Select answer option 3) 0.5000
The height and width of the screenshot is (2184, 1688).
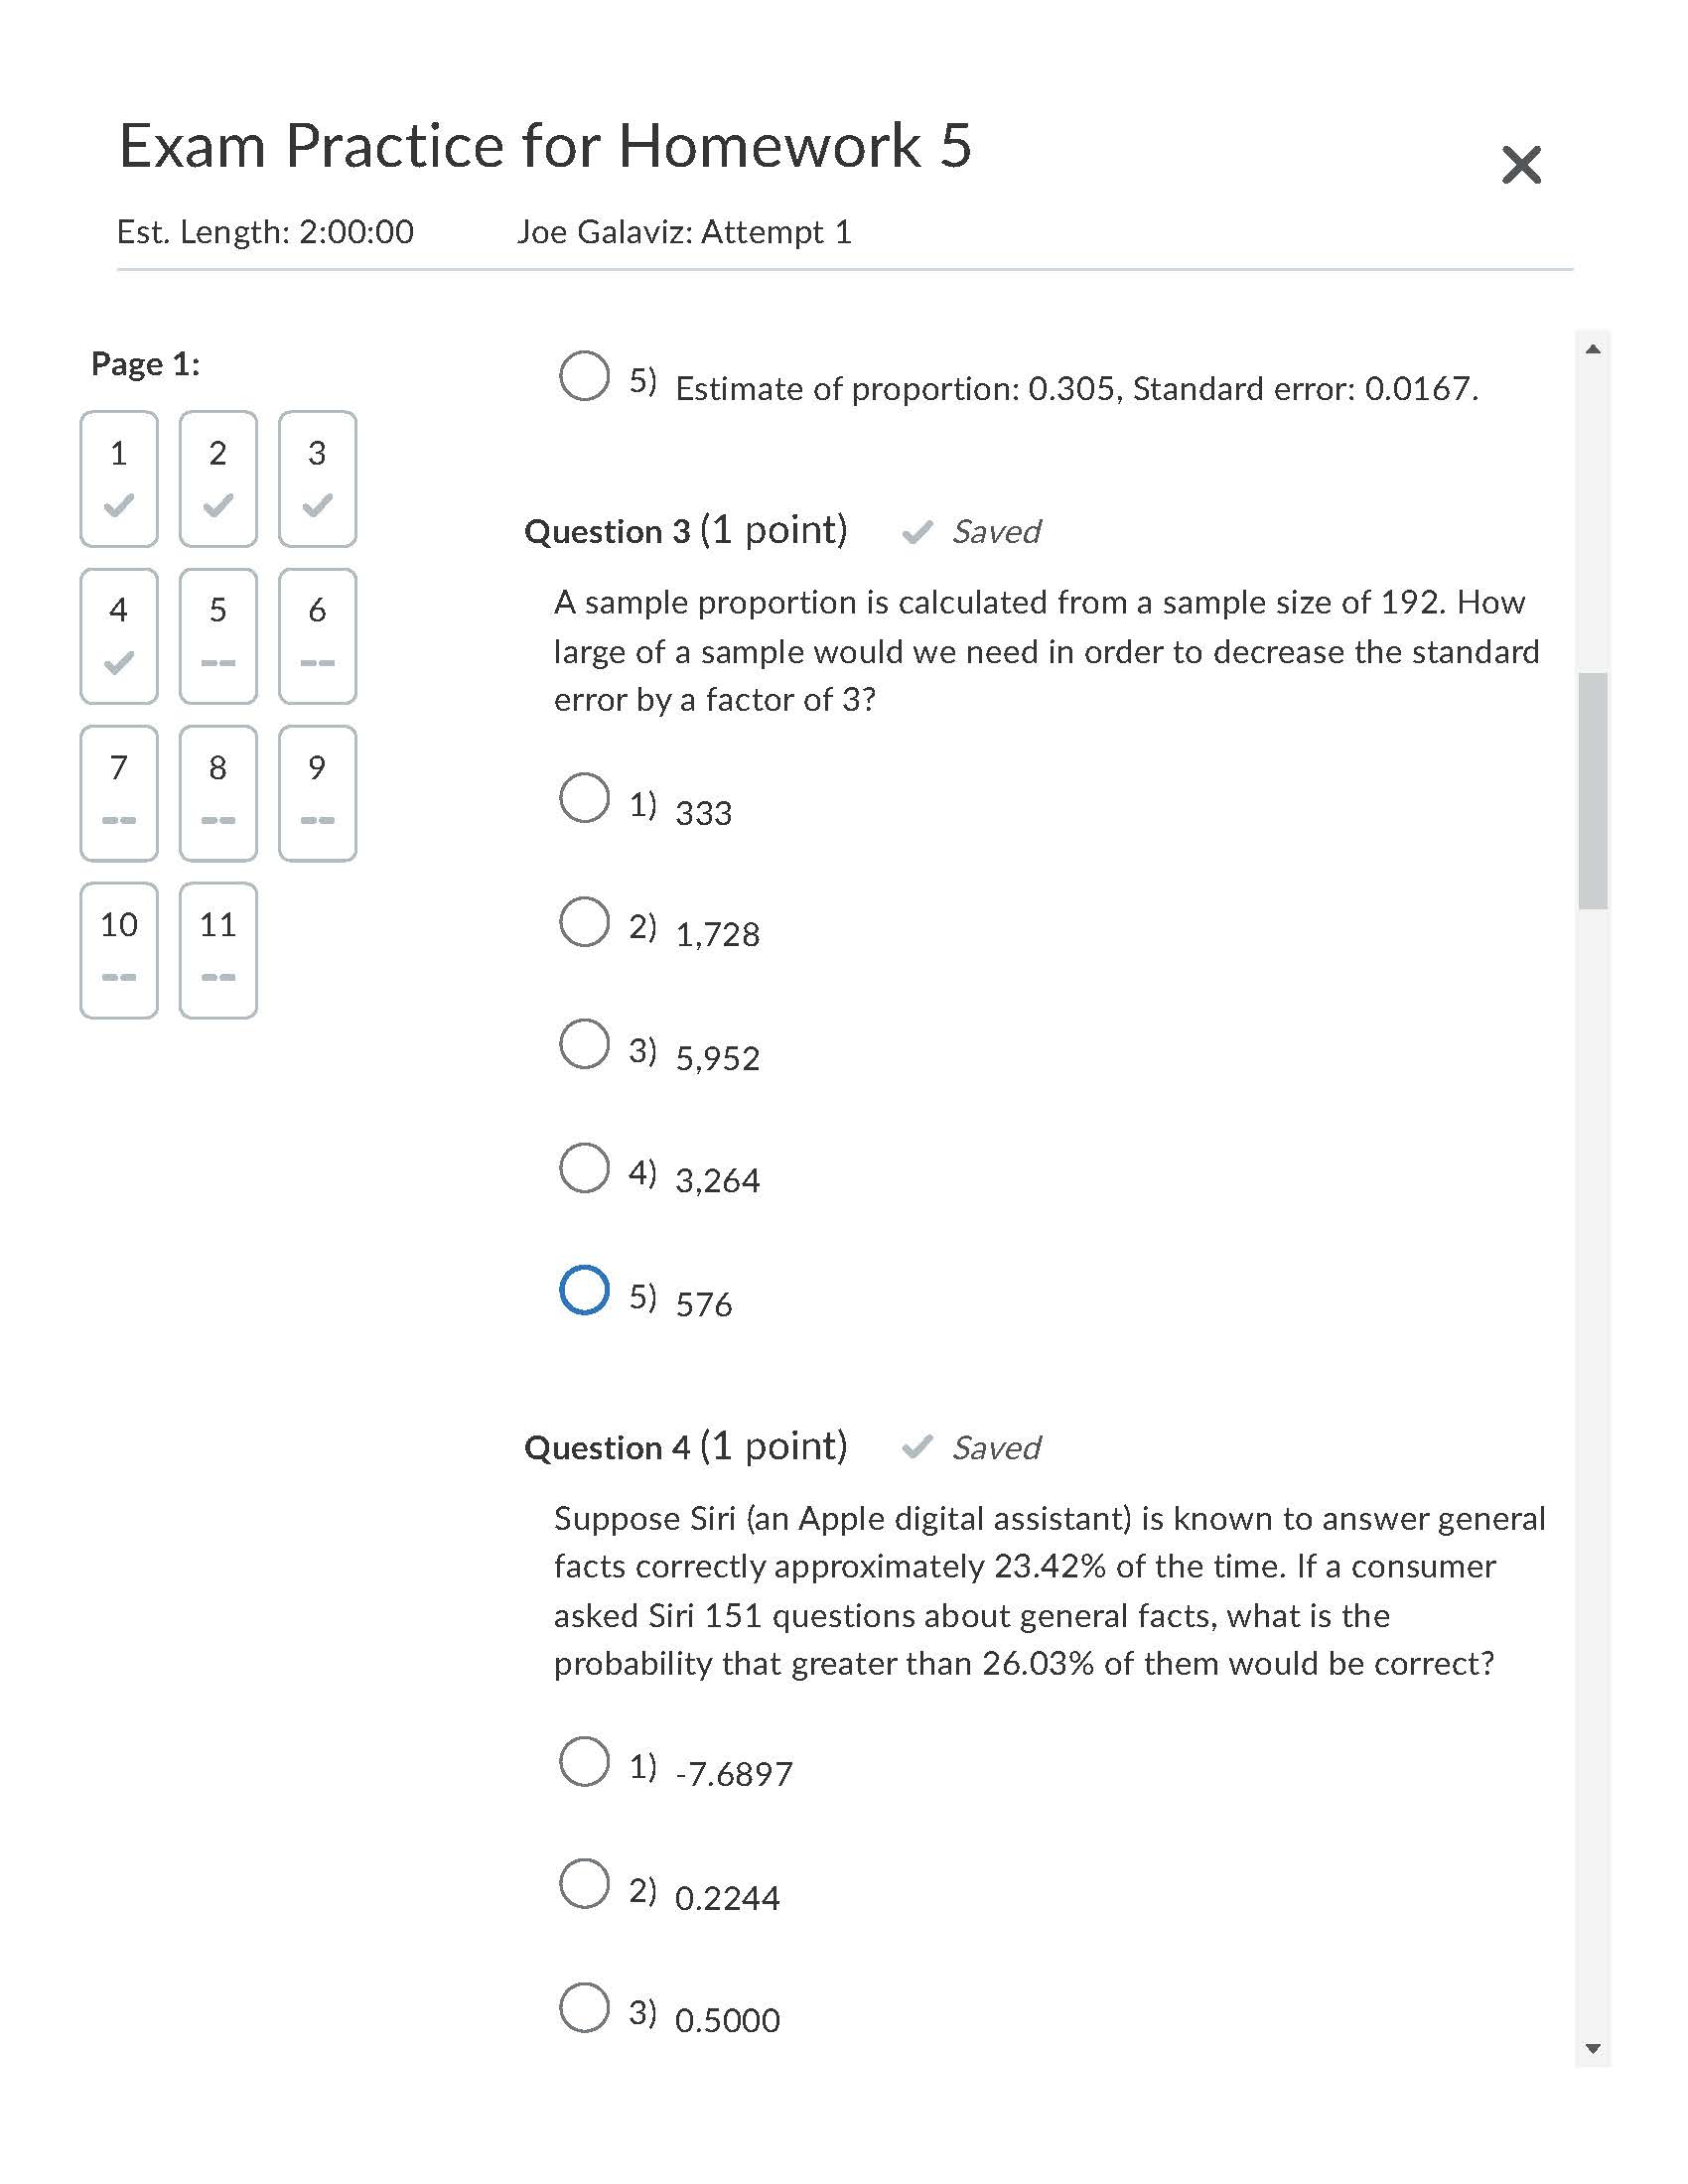[585, 2008]
